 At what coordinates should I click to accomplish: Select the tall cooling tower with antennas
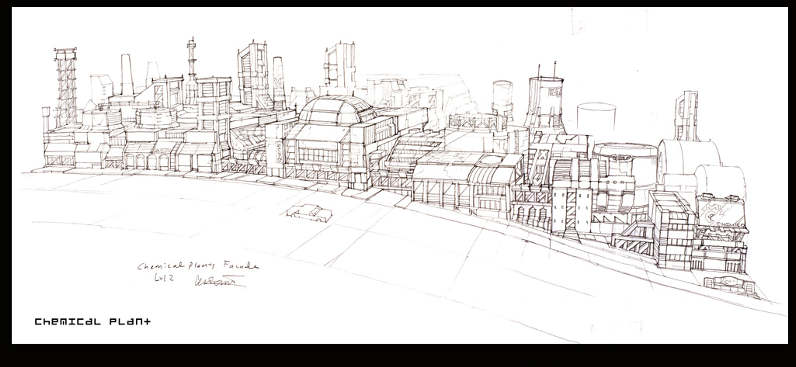(545, 100)
